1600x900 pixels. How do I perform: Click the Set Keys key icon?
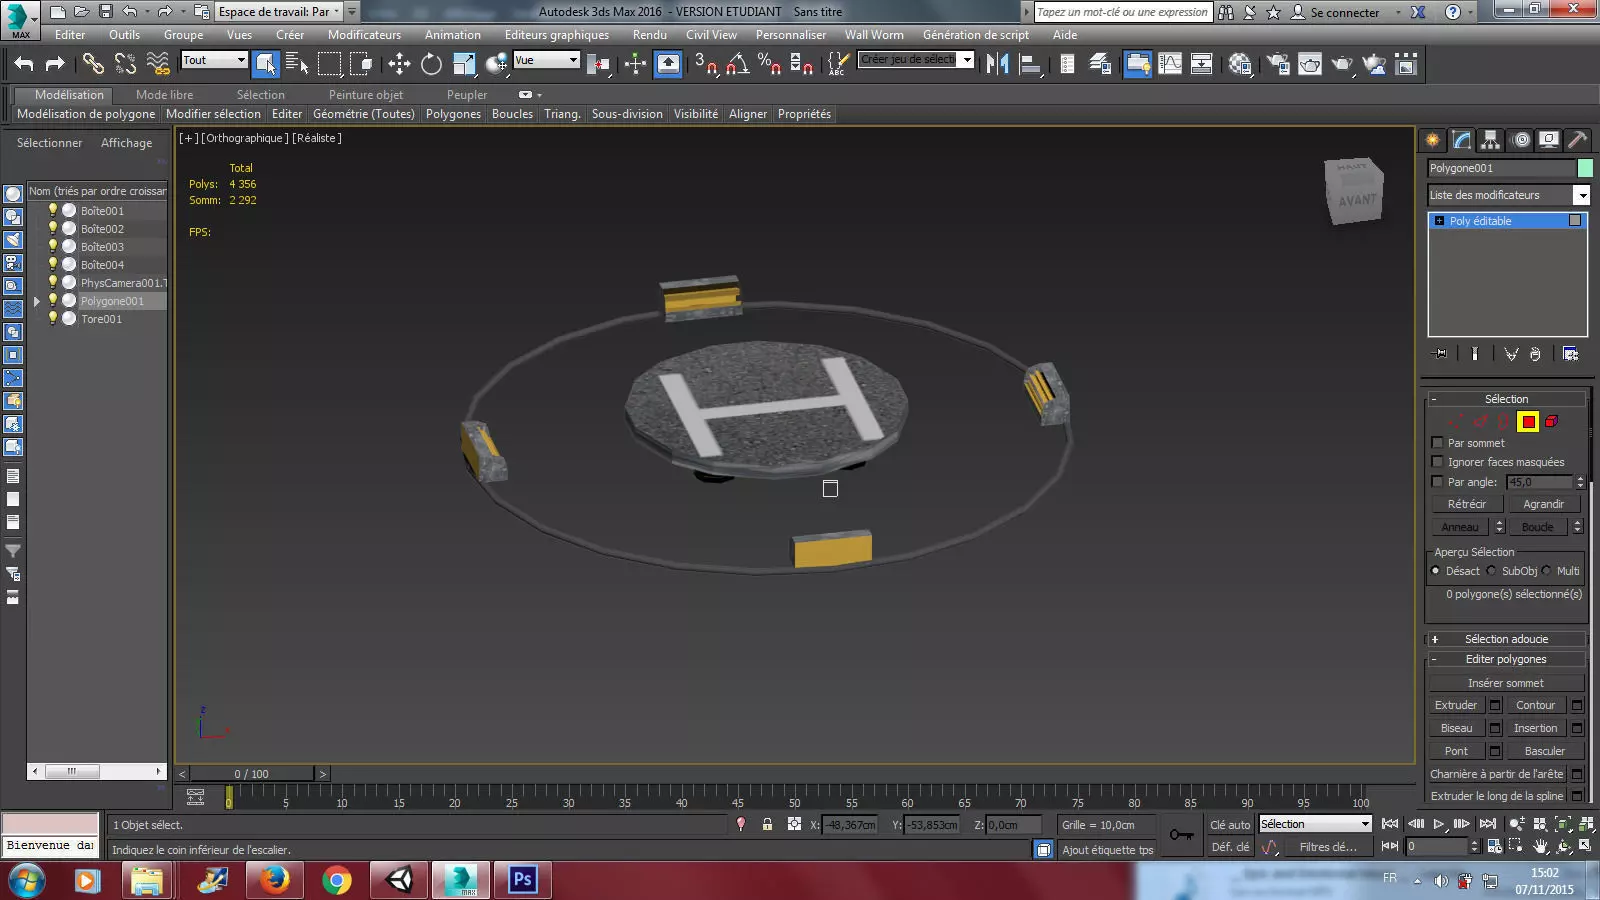[x=1181, y=835]
